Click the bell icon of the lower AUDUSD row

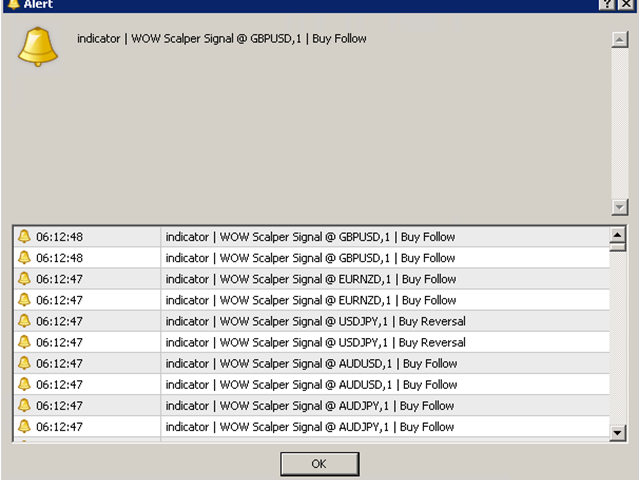point(24,384)
